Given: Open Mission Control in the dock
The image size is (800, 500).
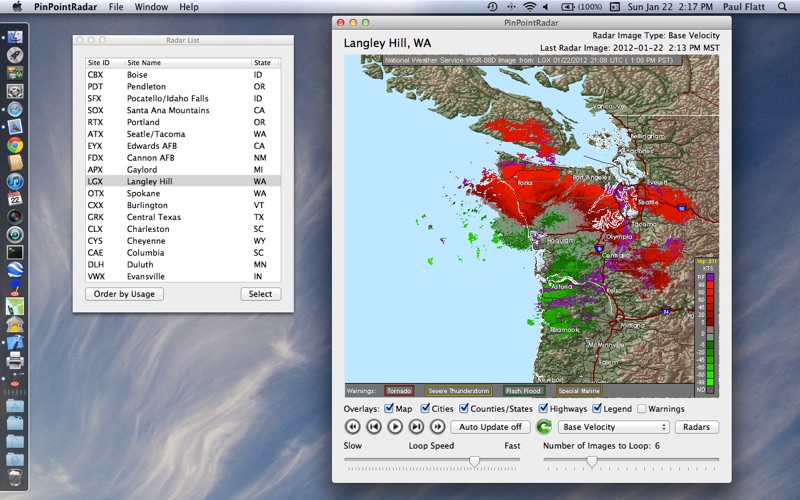Looking at the screenshot, I should (x=15, y=73).
